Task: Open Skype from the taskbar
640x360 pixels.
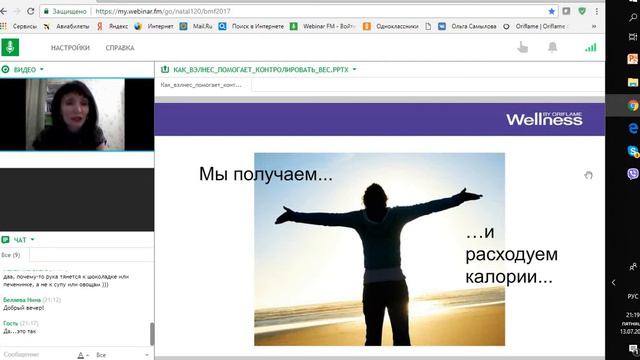Action: [633, 151]
